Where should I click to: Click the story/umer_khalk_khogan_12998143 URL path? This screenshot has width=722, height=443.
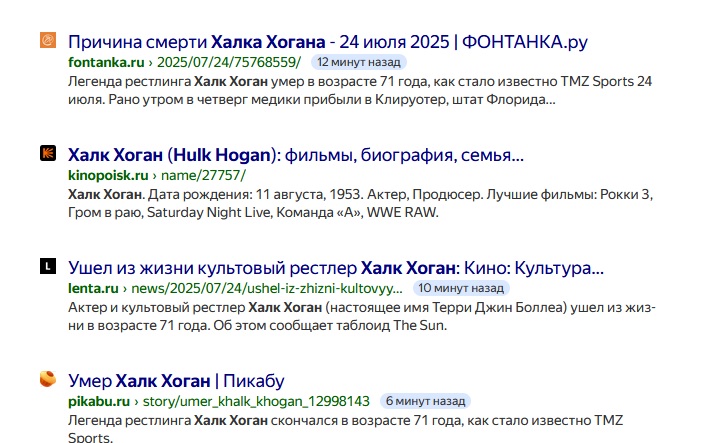[256, 401]
